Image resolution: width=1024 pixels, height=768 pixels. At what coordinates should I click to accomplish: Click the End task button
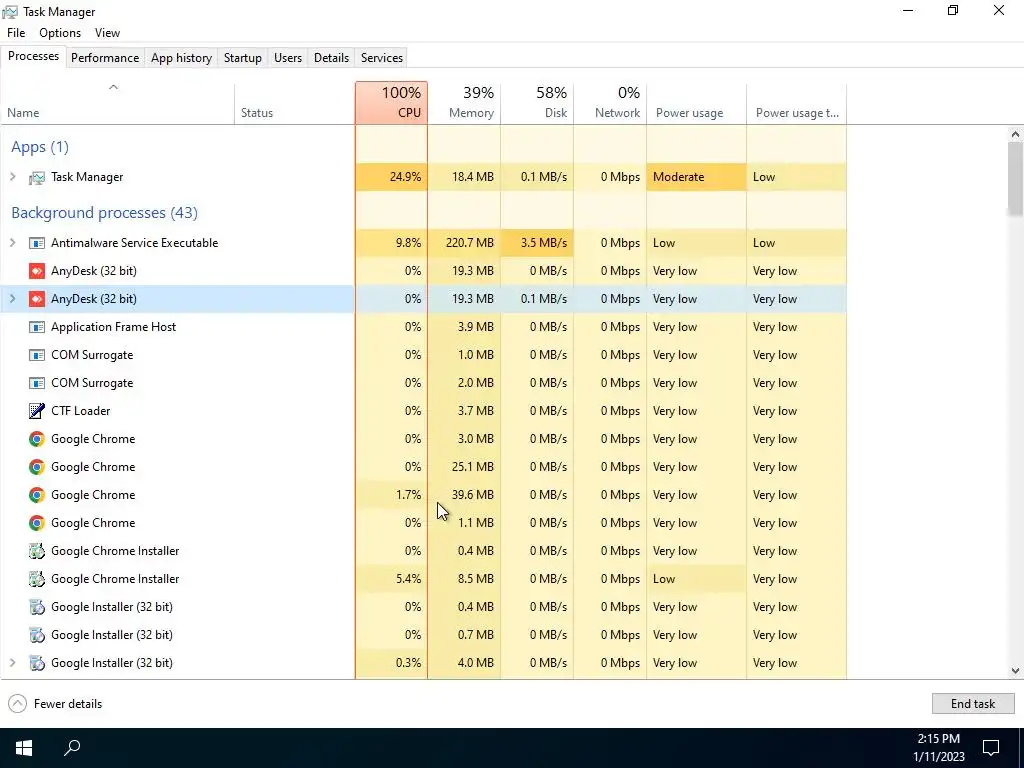tap(973, 704)
